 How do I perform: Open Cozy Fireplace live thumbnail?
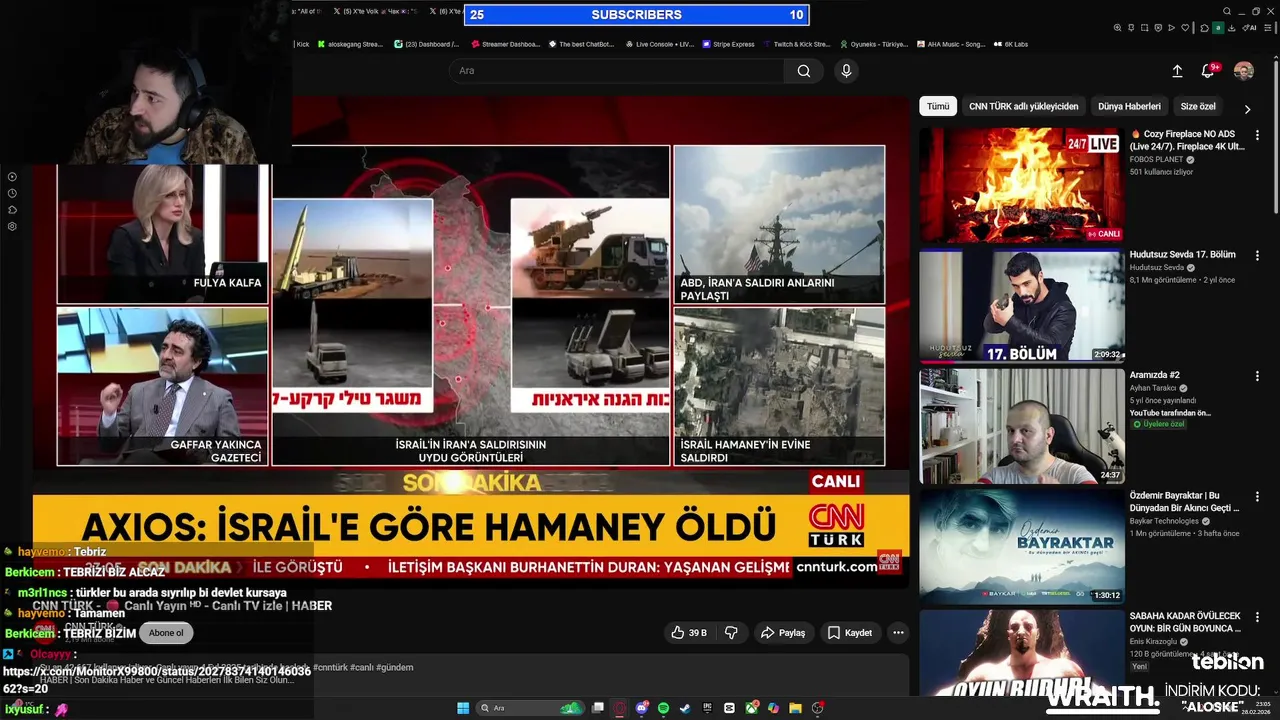click(1022, 185)
